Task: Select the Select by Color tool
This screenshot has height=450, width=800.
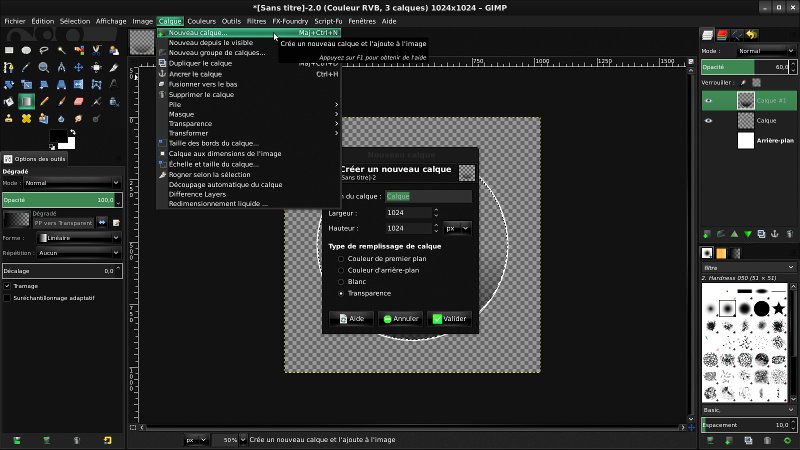Action: [x=79, y=50]
